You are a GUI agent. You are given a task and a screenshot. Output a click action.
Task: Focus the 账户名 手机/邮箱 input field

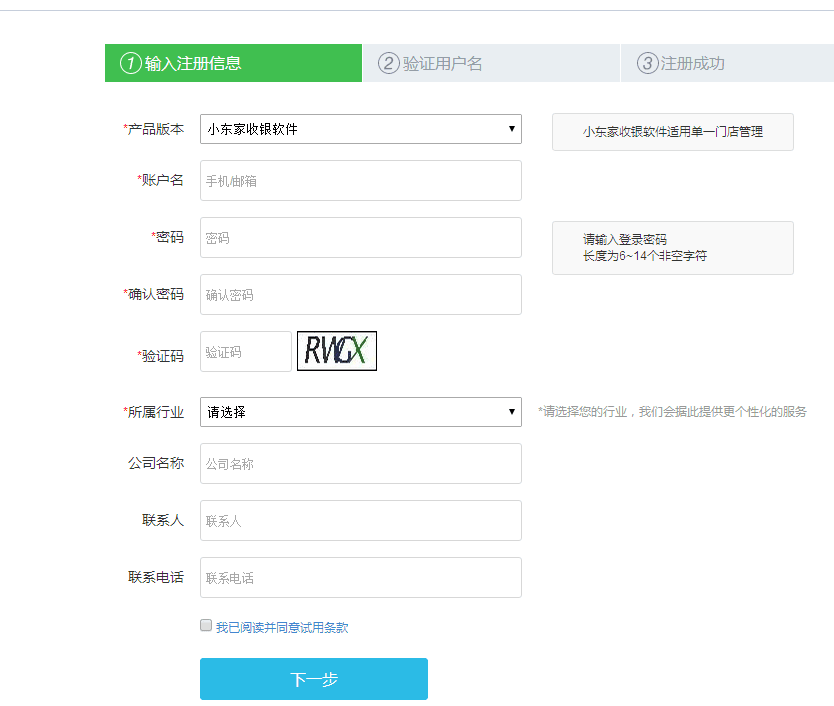360,181
